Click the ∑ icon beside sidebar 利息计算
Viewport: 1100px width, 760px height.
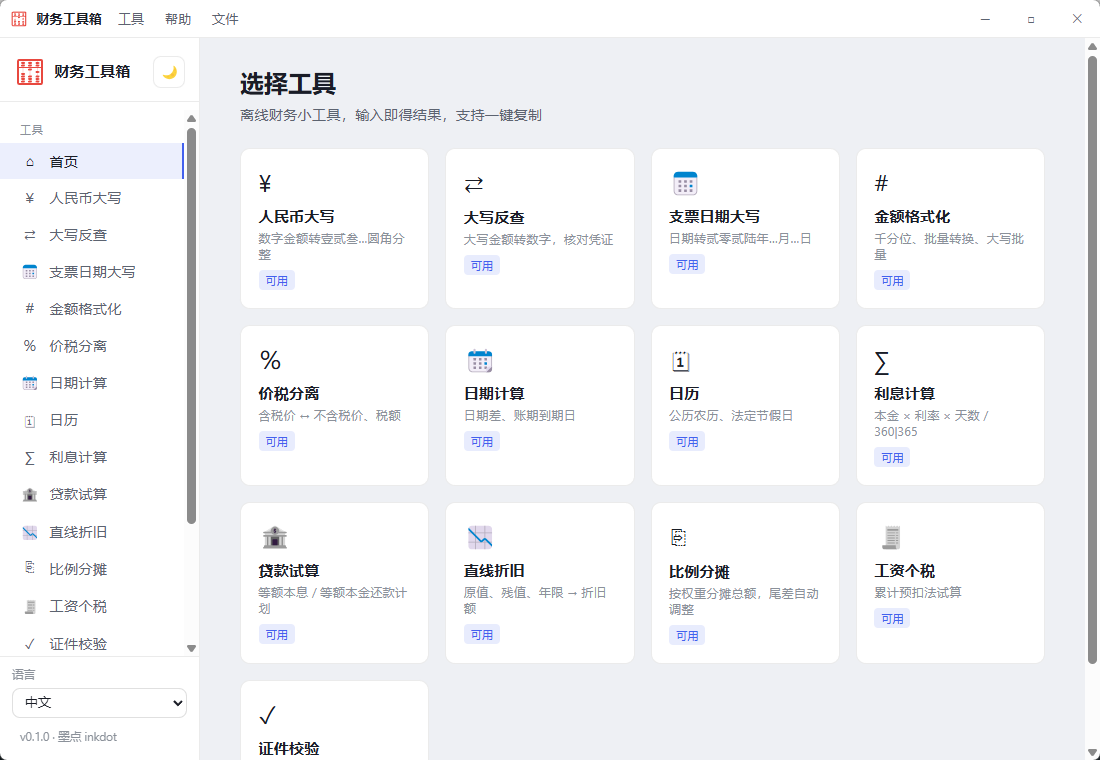pos(29,458)
